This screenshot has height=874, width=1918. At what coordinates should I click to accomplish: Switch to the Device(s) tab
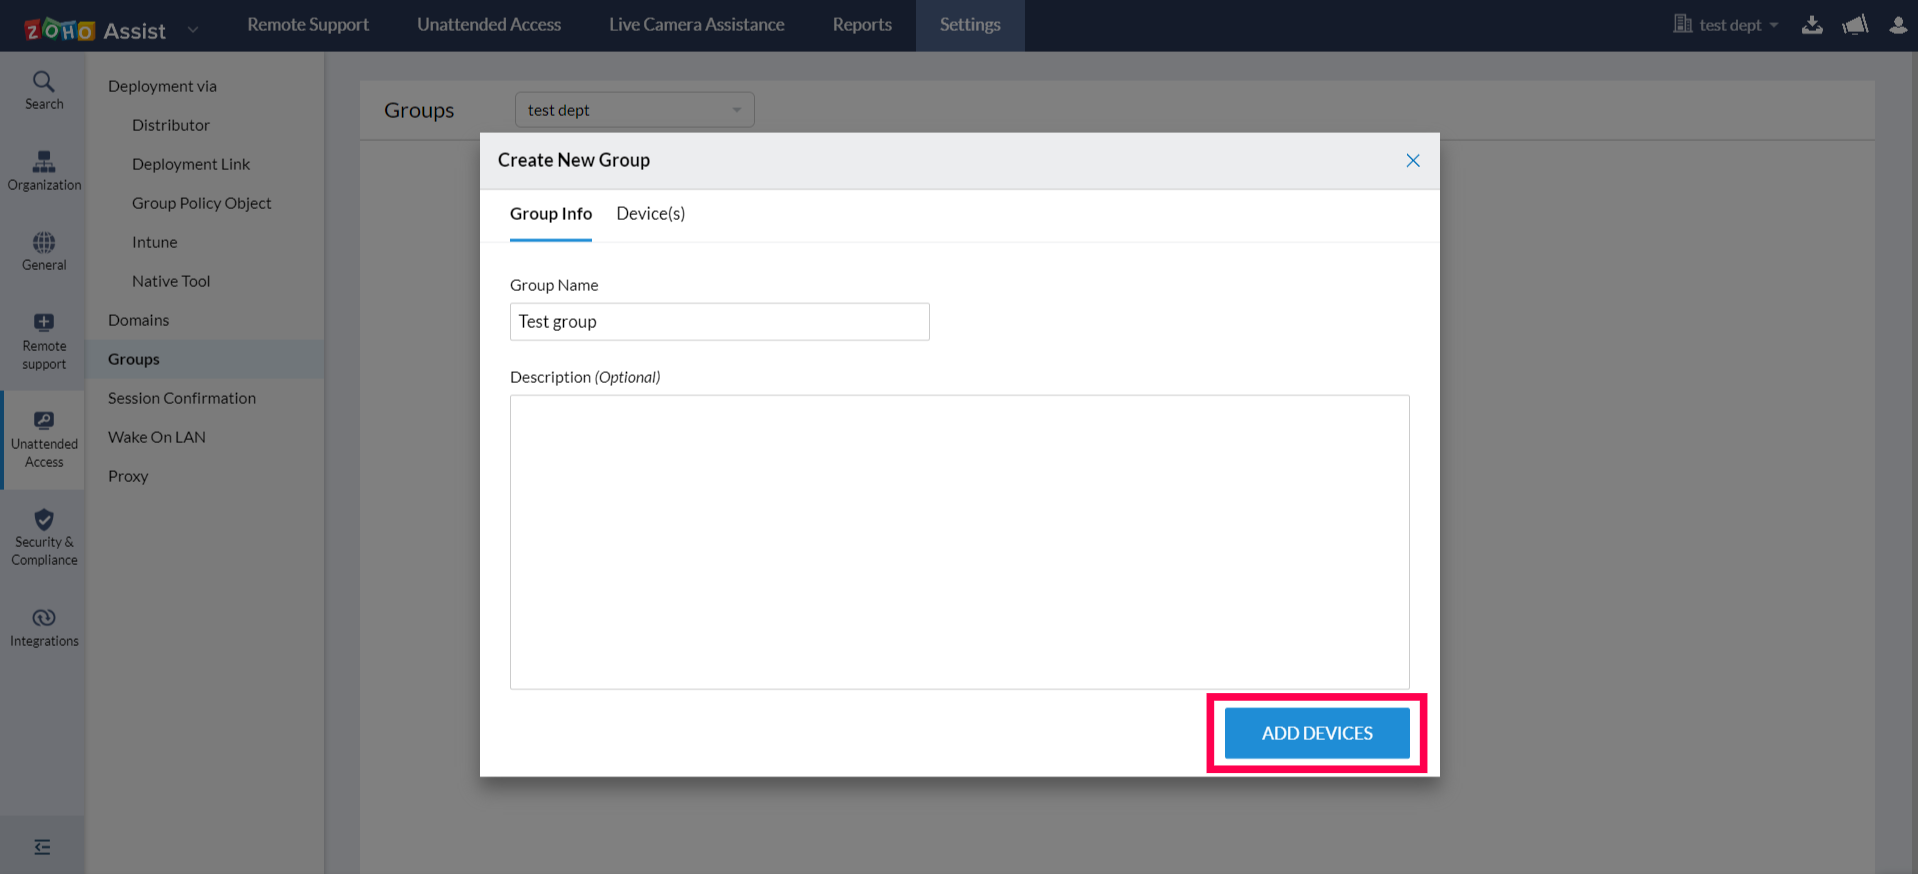coord(650,214)
